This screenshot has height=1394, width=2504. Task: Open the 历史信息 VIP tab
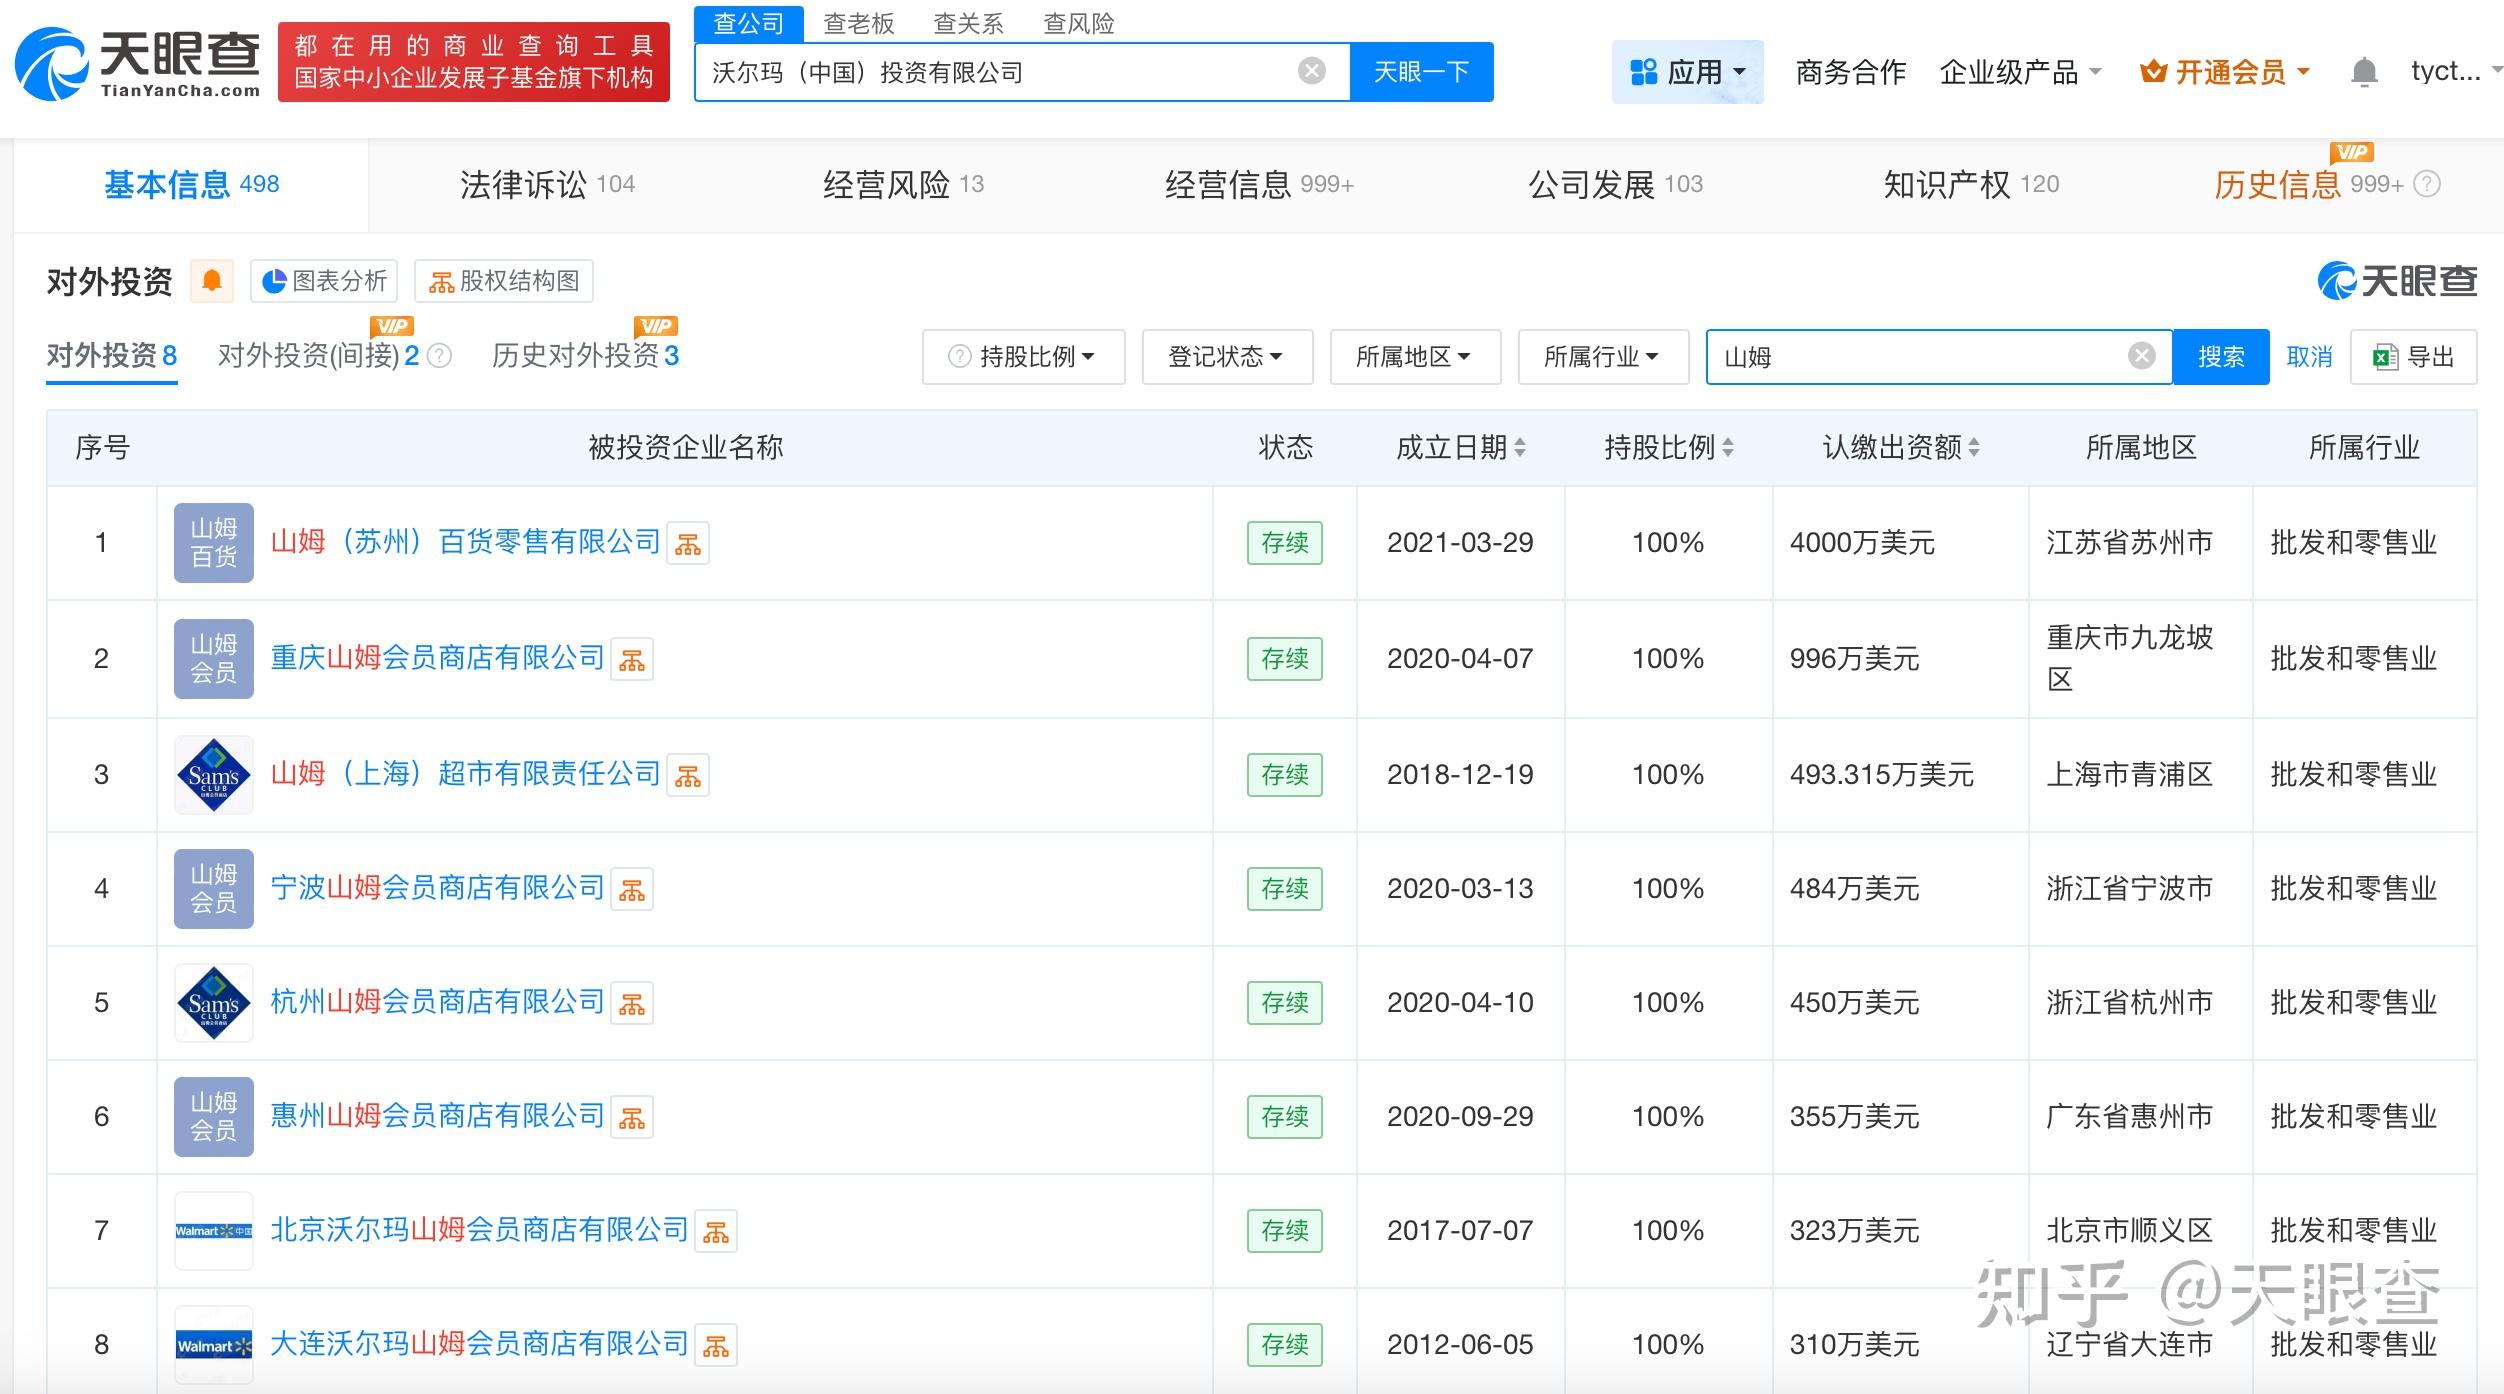click(x=2308, y=185)
